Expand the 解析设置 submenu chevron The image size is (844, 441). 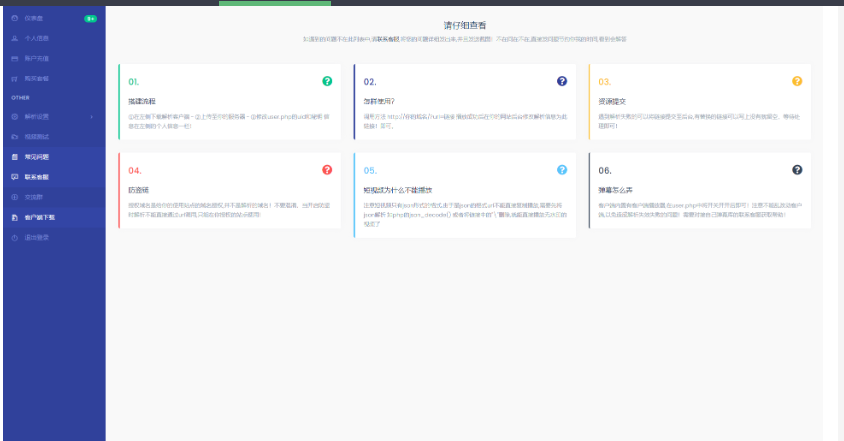pyautogui.click(x=92, y=117)
